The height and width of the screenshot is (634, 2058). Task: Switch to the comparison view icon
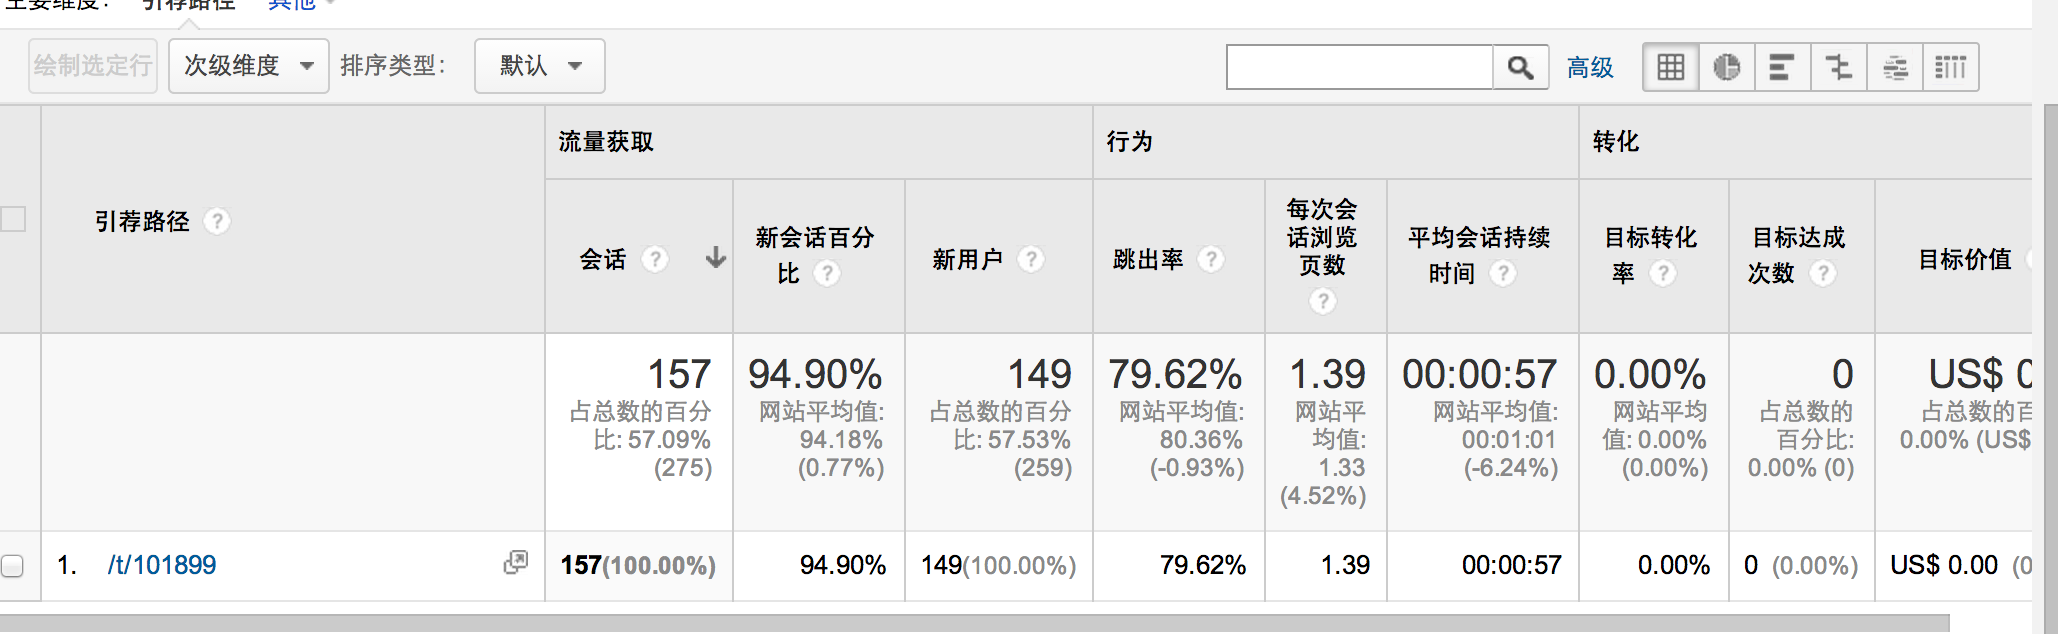1838,67
